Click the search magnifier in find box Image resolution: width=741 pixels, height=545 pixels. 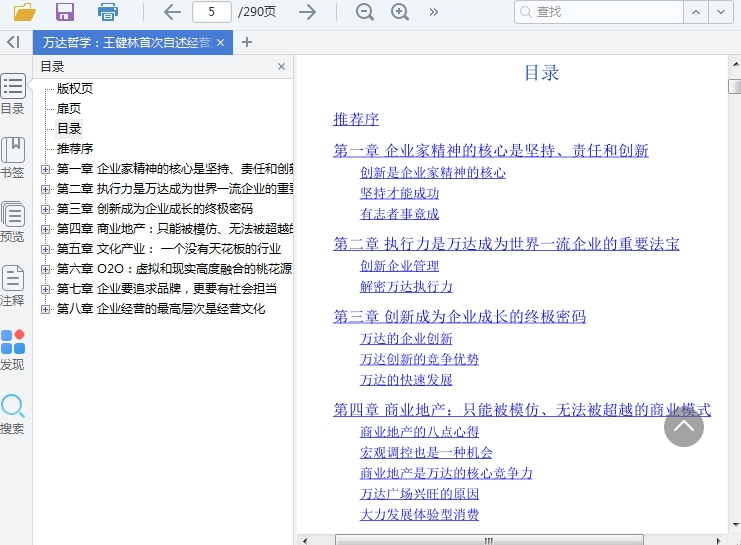coord(526,12)
